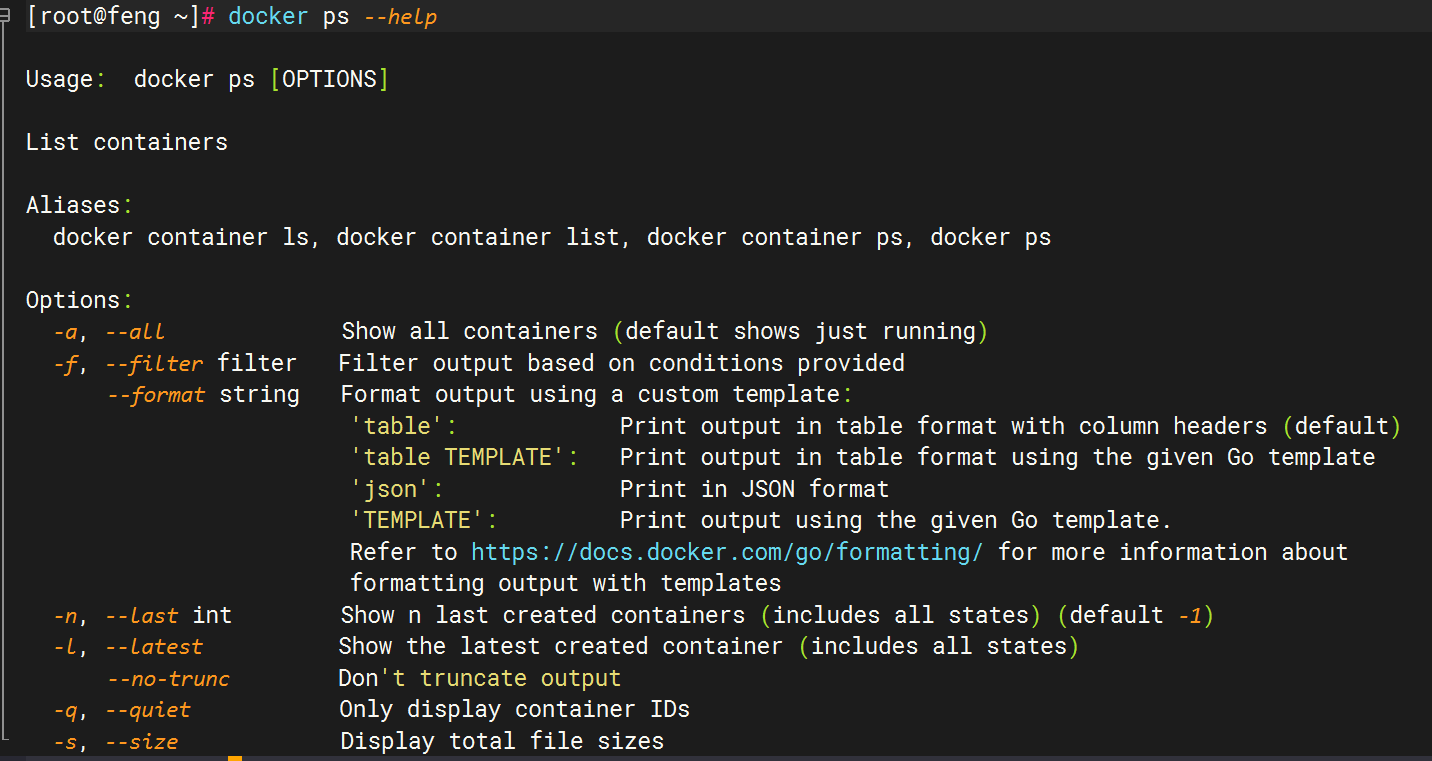Click the 'docker container ps' alias

click(x=775, y=237)
